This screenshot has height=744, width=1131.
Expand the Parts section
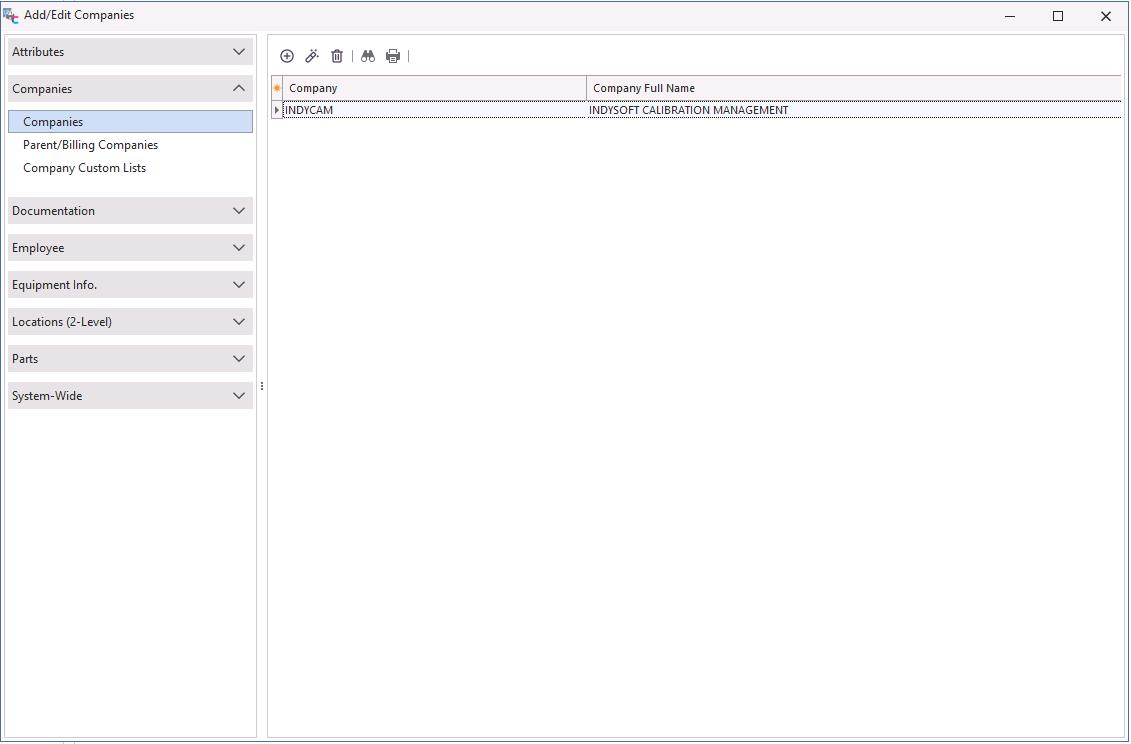pos(130,359)
